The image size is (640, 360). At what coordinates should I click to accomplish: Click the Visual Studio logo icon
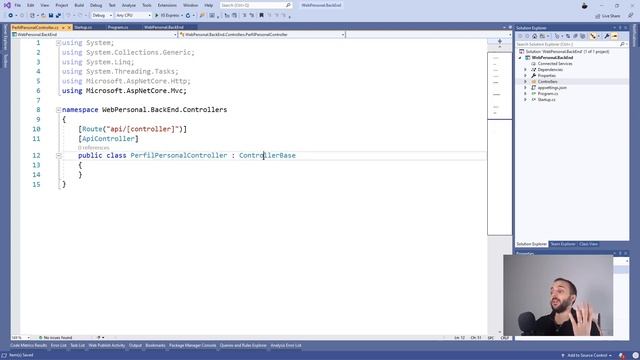coord(7,5)
